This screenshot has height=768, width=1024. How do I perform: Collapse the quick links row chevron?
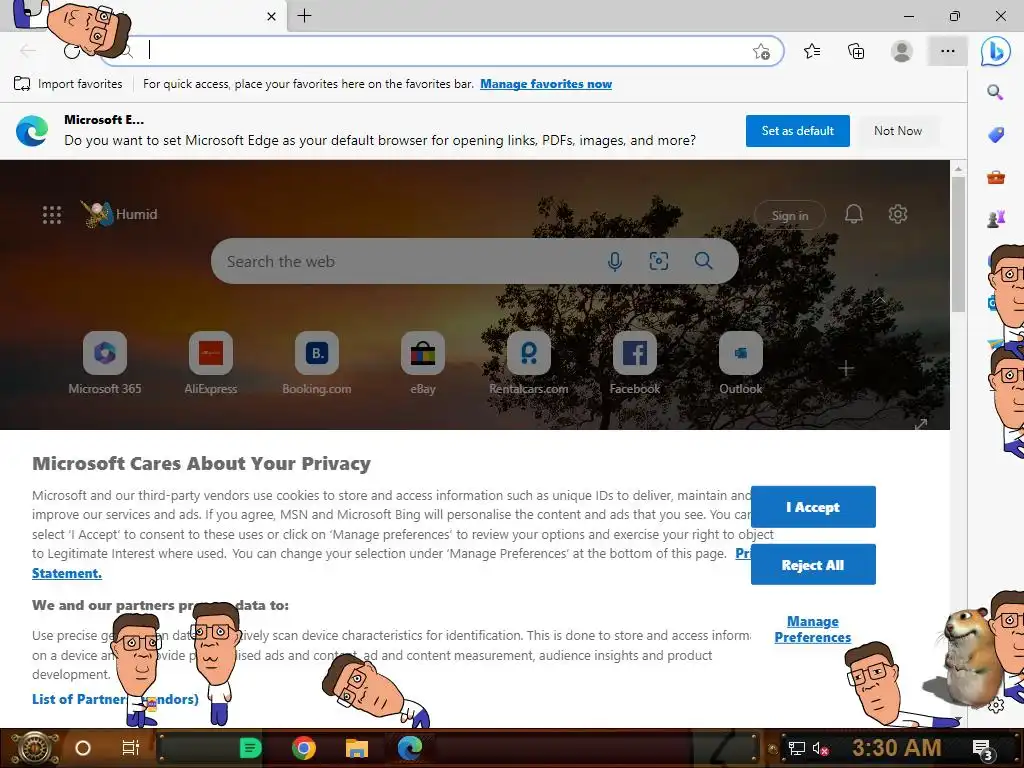pyautogui.click(x=880, y=300)
